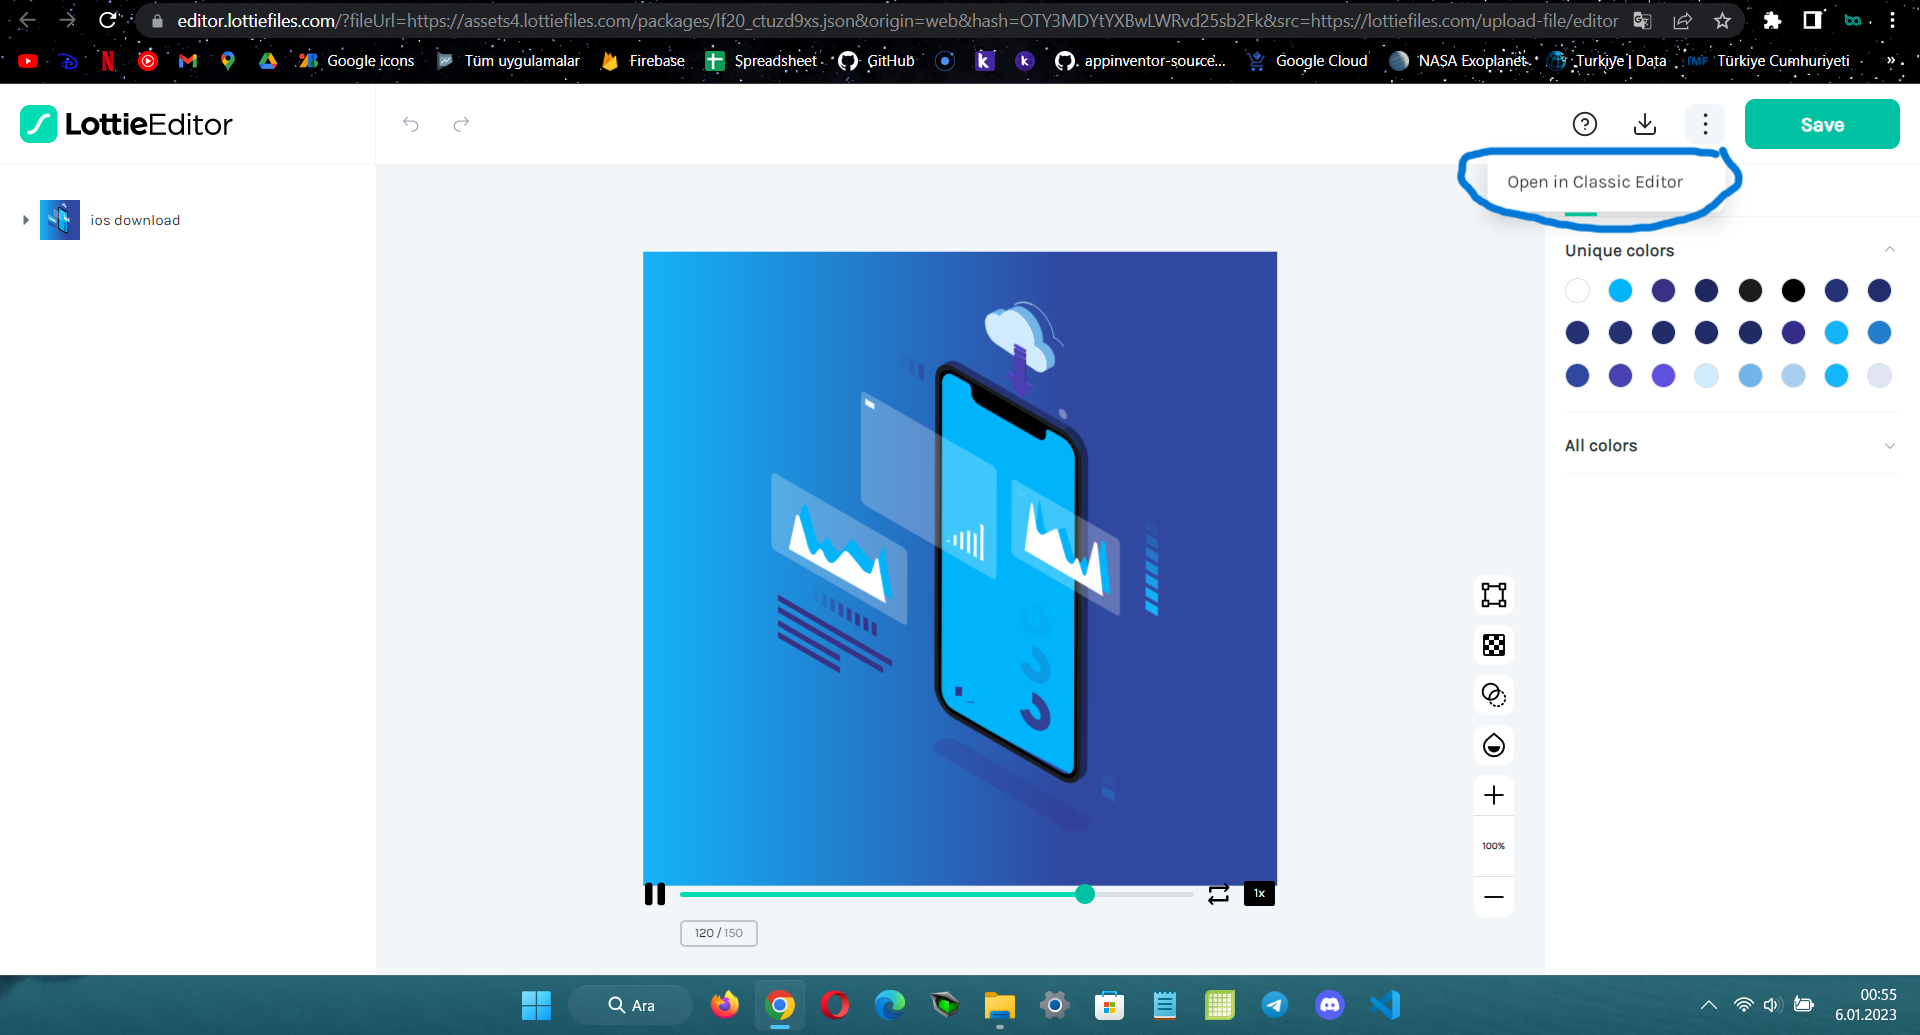Click the green Save button
1920x1035 pixels.
(1822, 124)
